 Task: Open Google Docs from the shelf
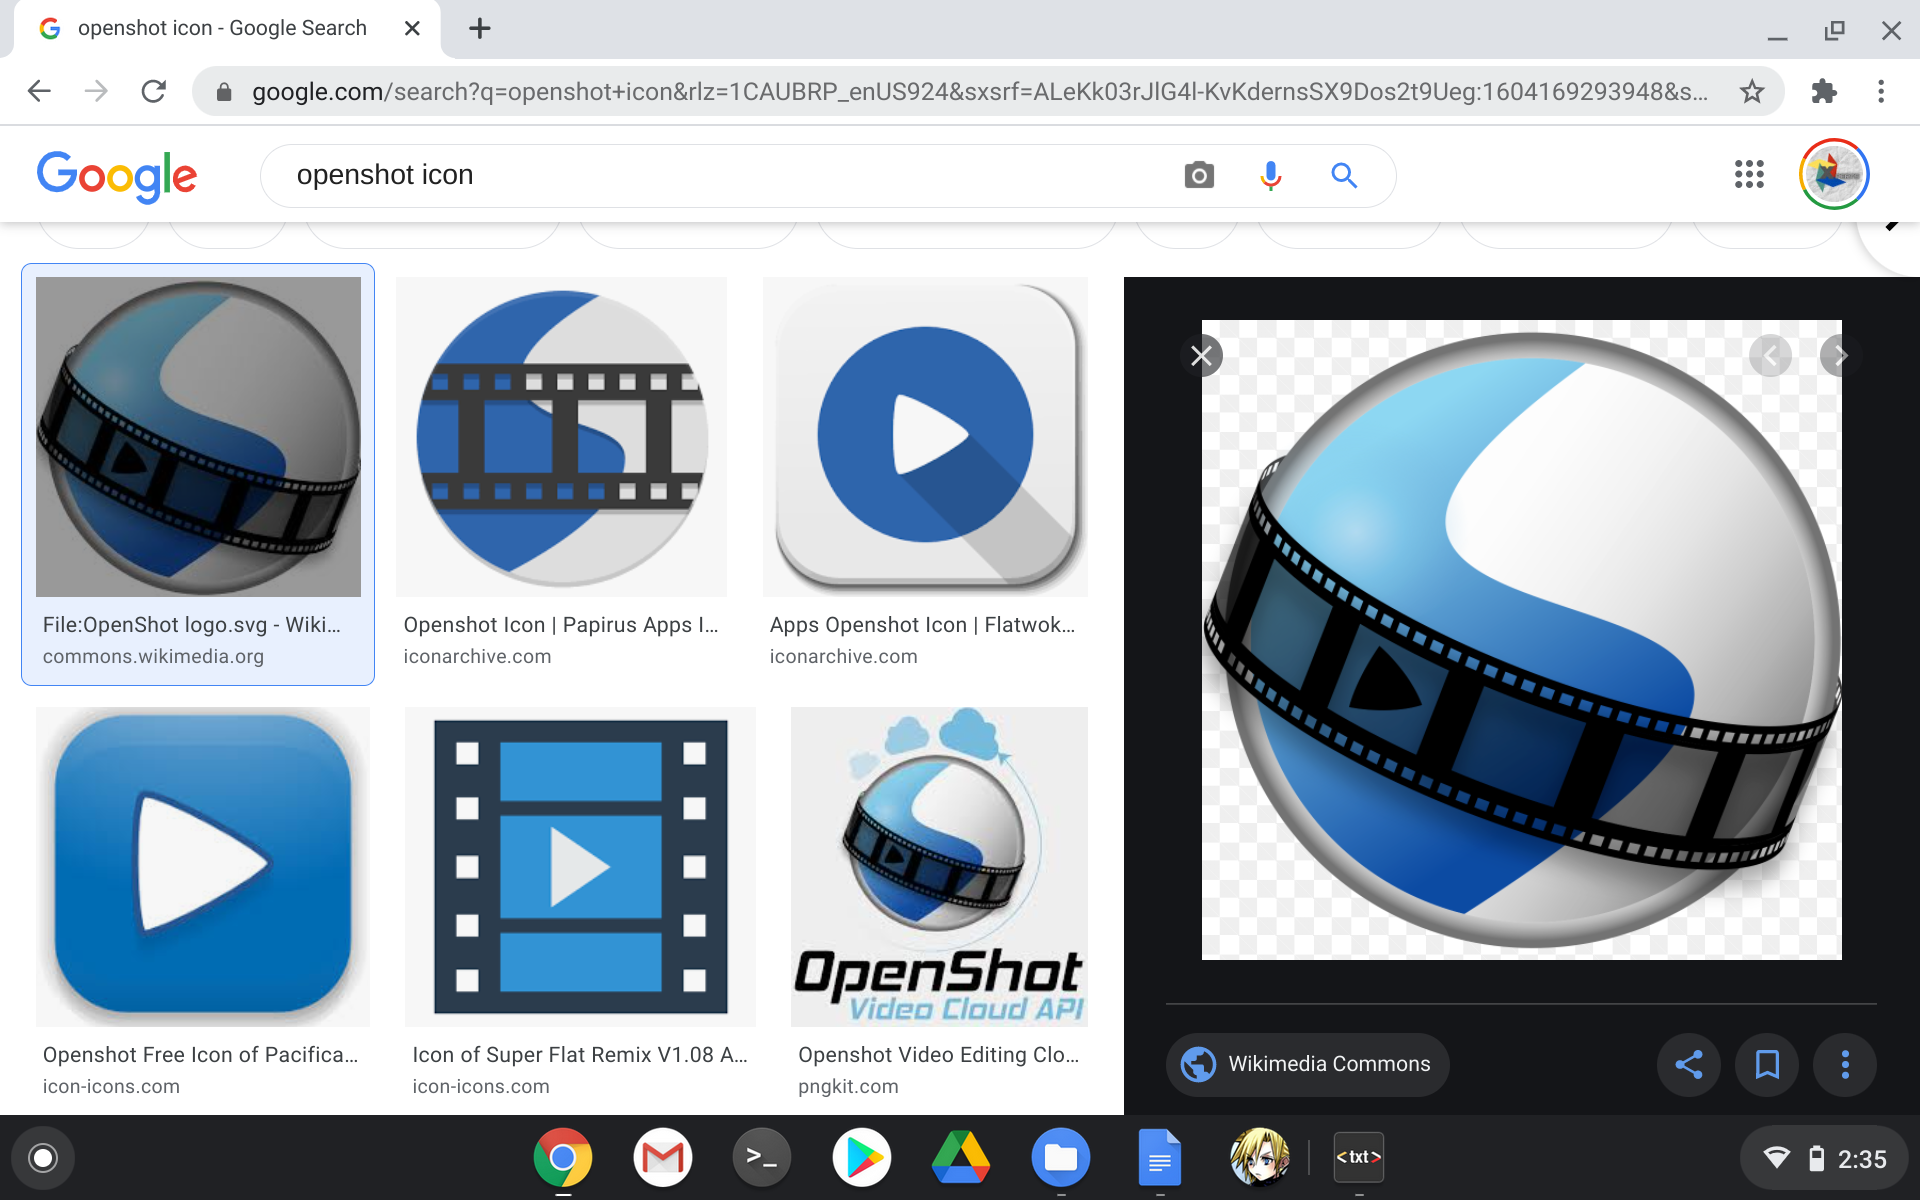coord(1160,1158)
